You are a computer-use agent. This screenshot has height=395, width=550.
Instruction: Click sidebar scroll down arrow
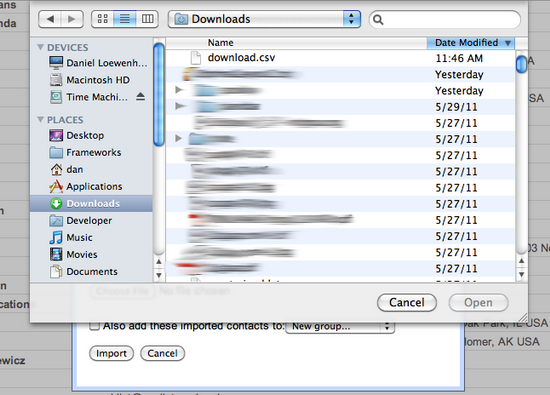tap(159, 275)
